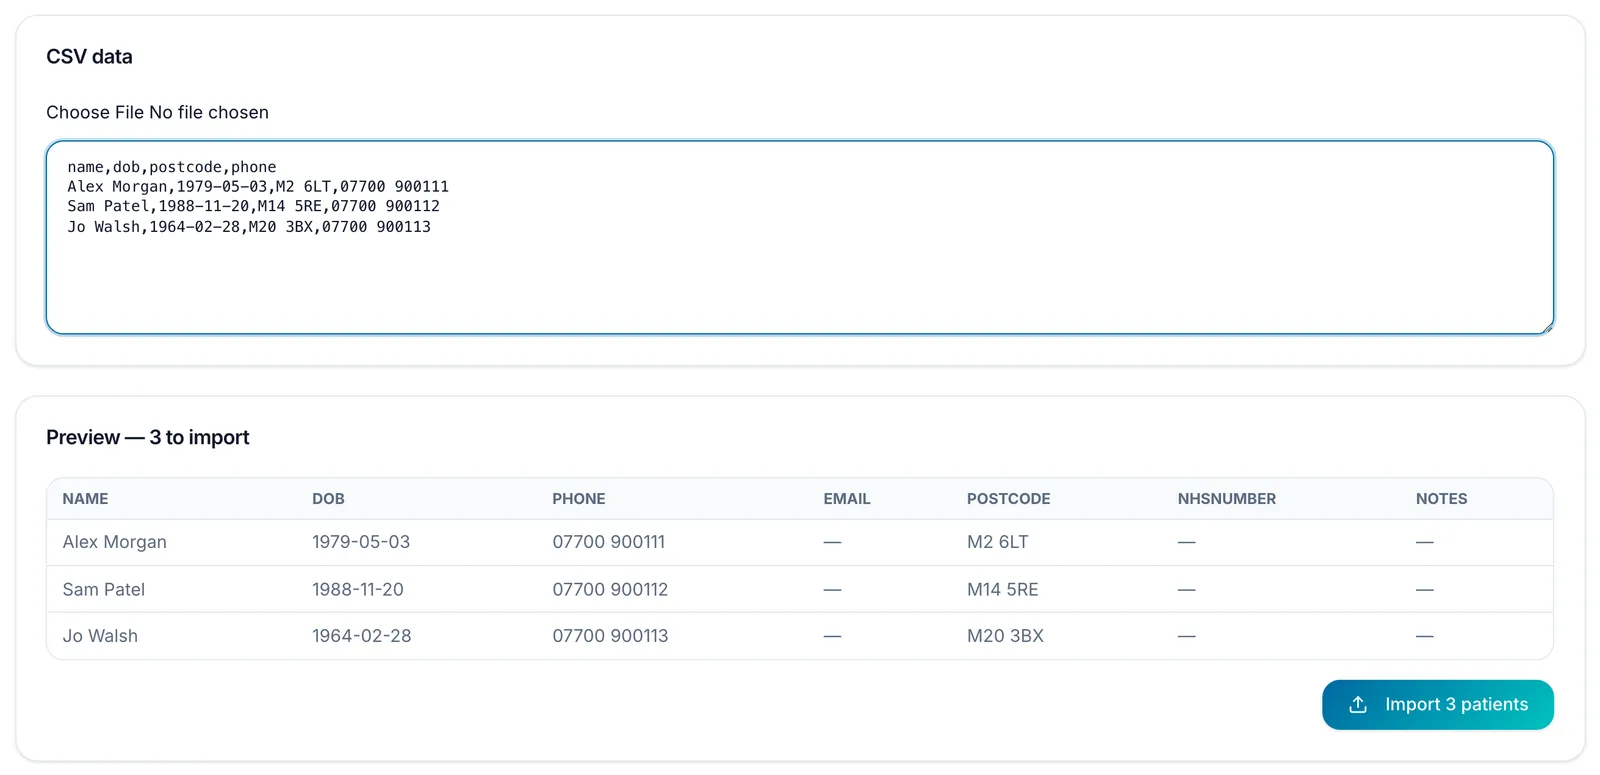Click the CSV header line 'name,dob,postcode,phone'
The image size is (1600, 775).
[172, 167]
